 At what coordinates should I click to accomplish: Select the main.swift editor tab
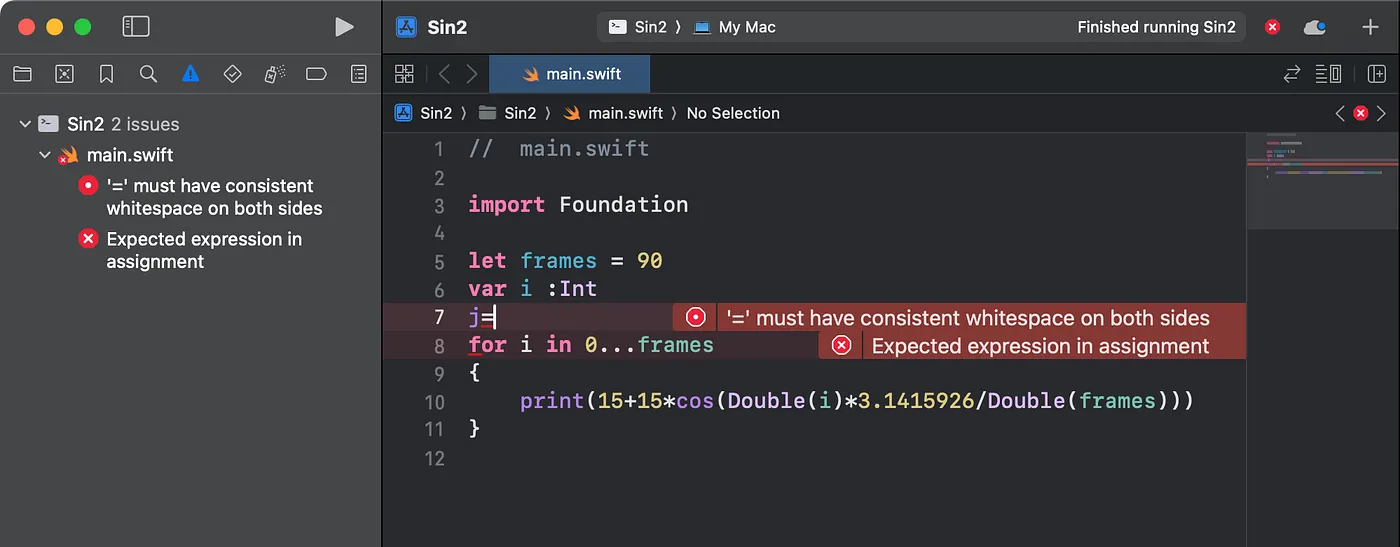[584, 74]
